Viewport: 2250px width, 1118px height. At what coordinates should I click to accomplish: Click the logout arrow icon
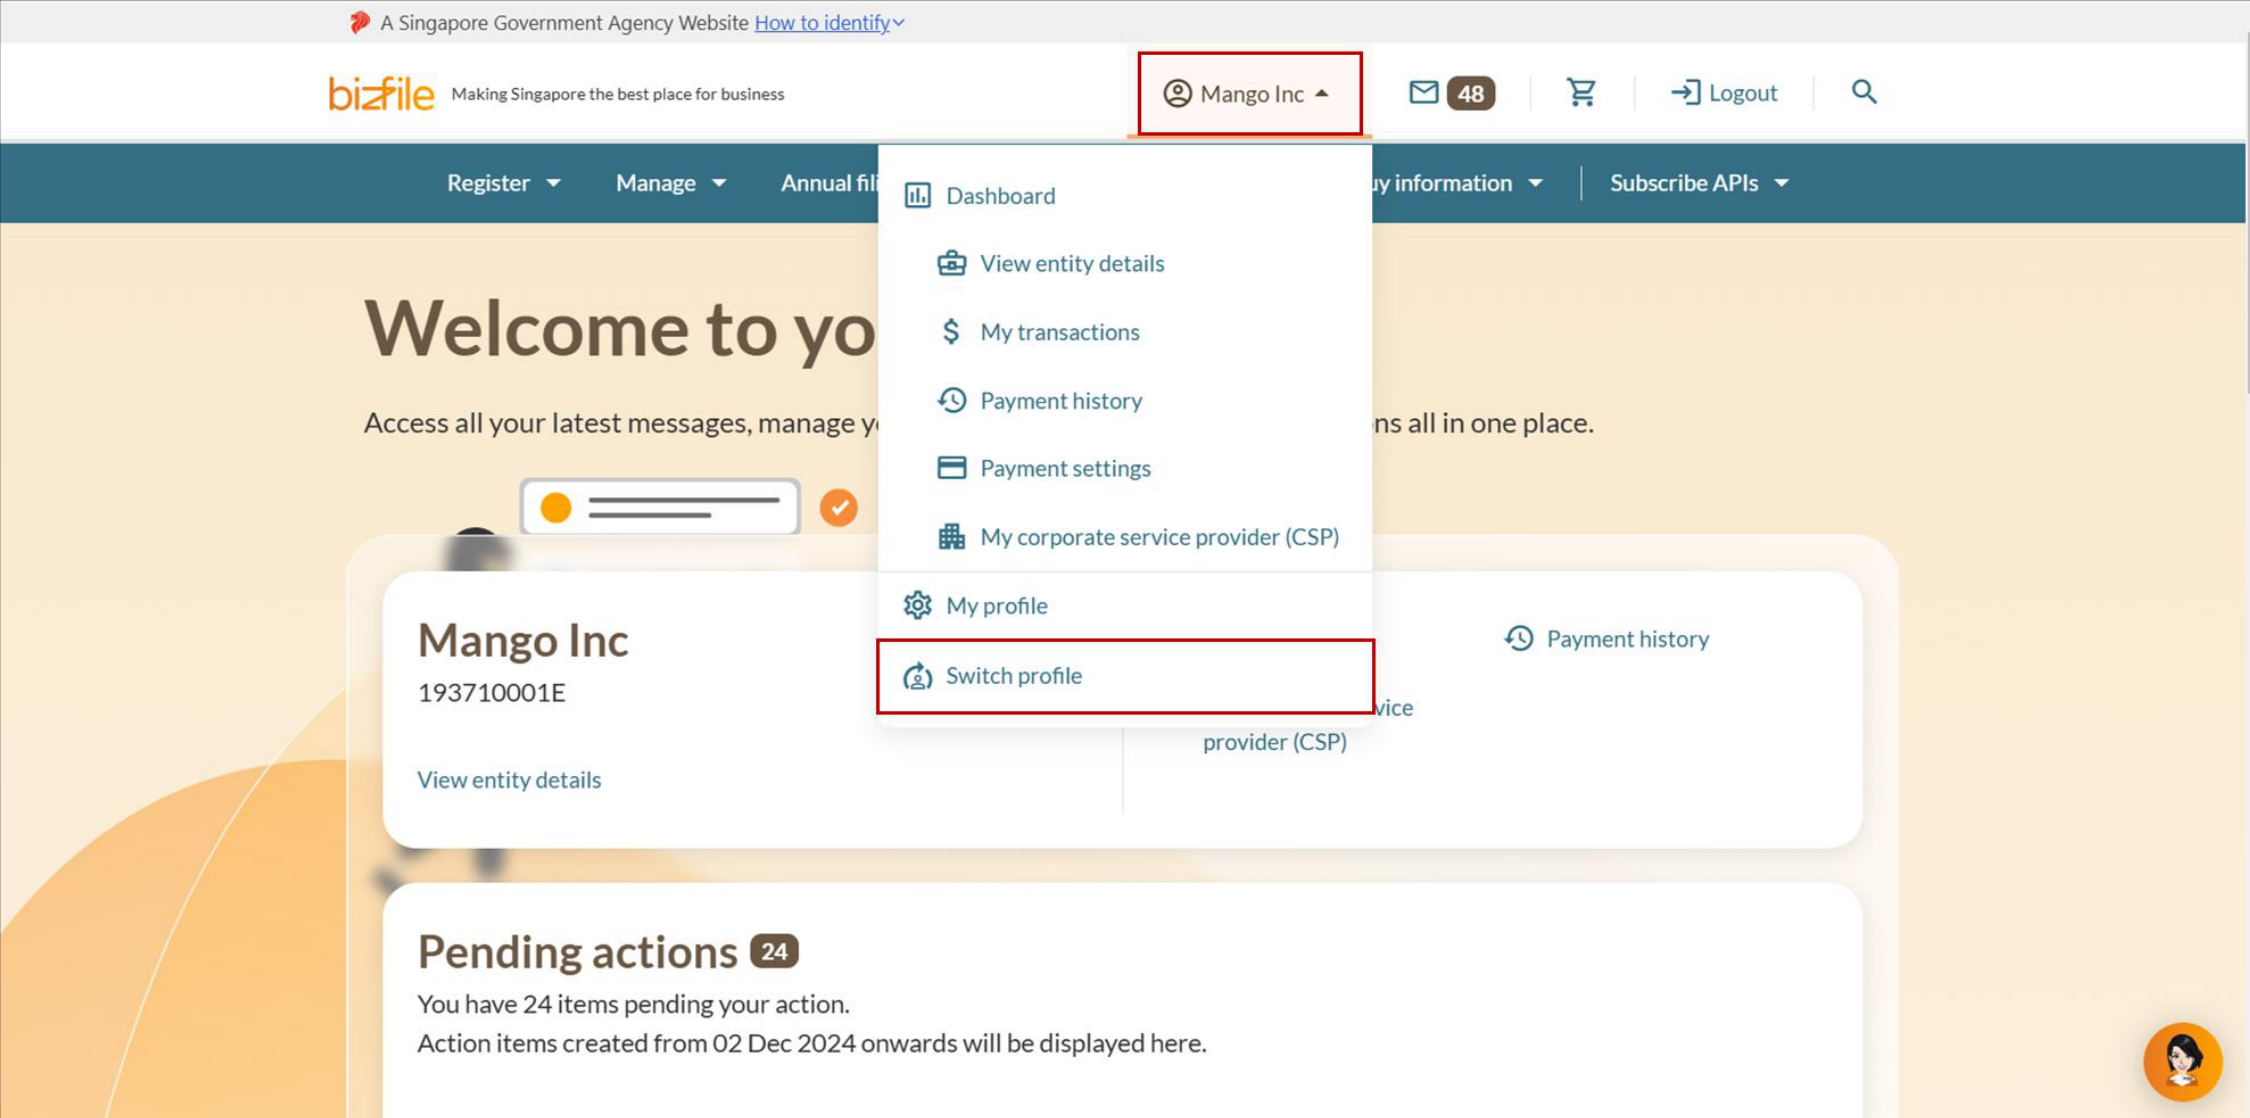point(1685,93)
